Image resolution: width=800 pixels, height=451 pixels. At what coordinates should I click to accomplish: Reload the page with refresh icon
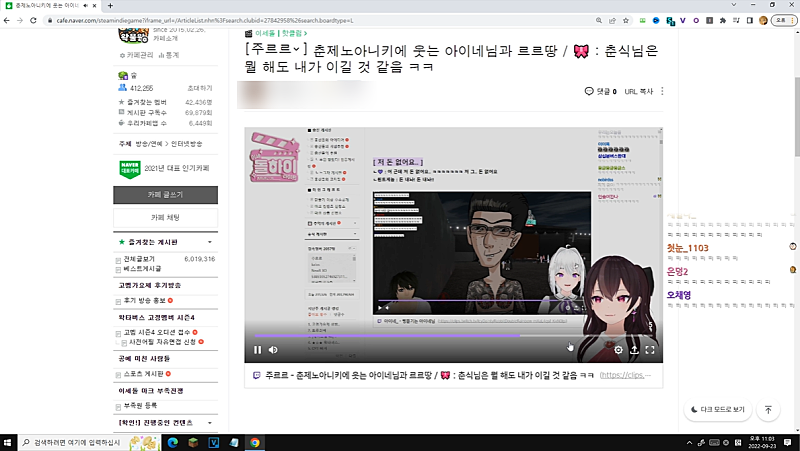33,20
